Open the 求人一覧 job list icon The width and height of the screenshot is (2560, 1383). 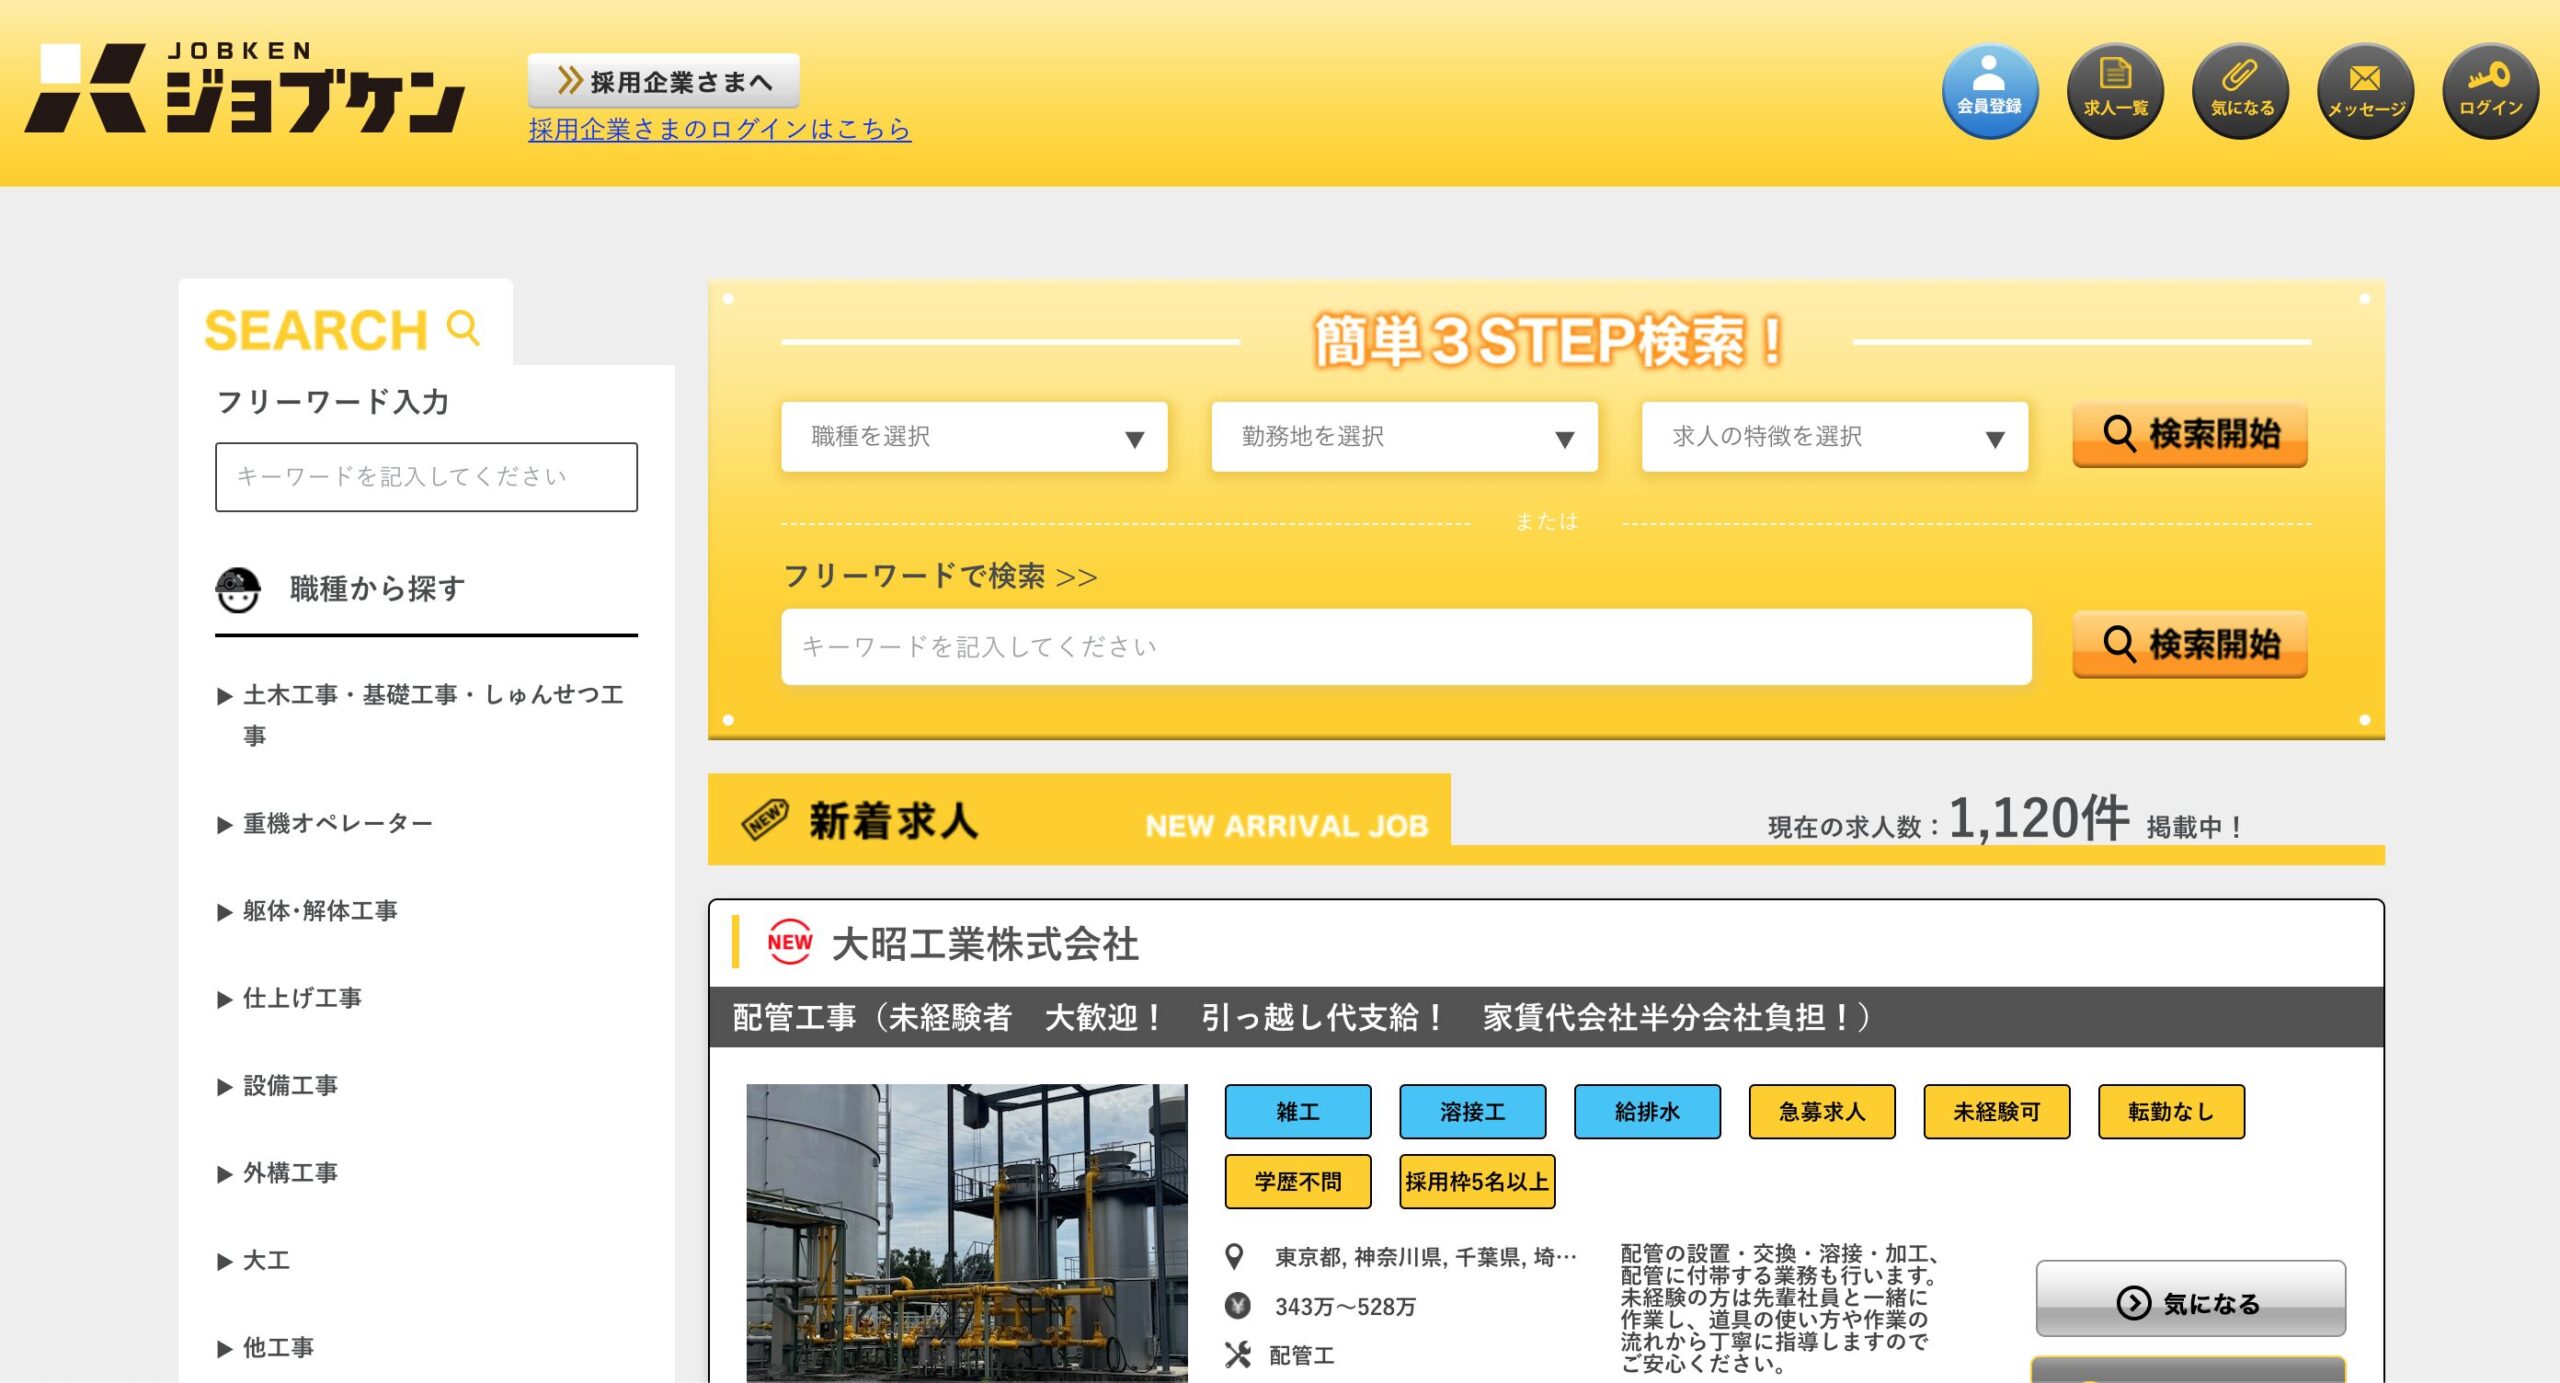pyautogui.click(x=2115, y=90)
